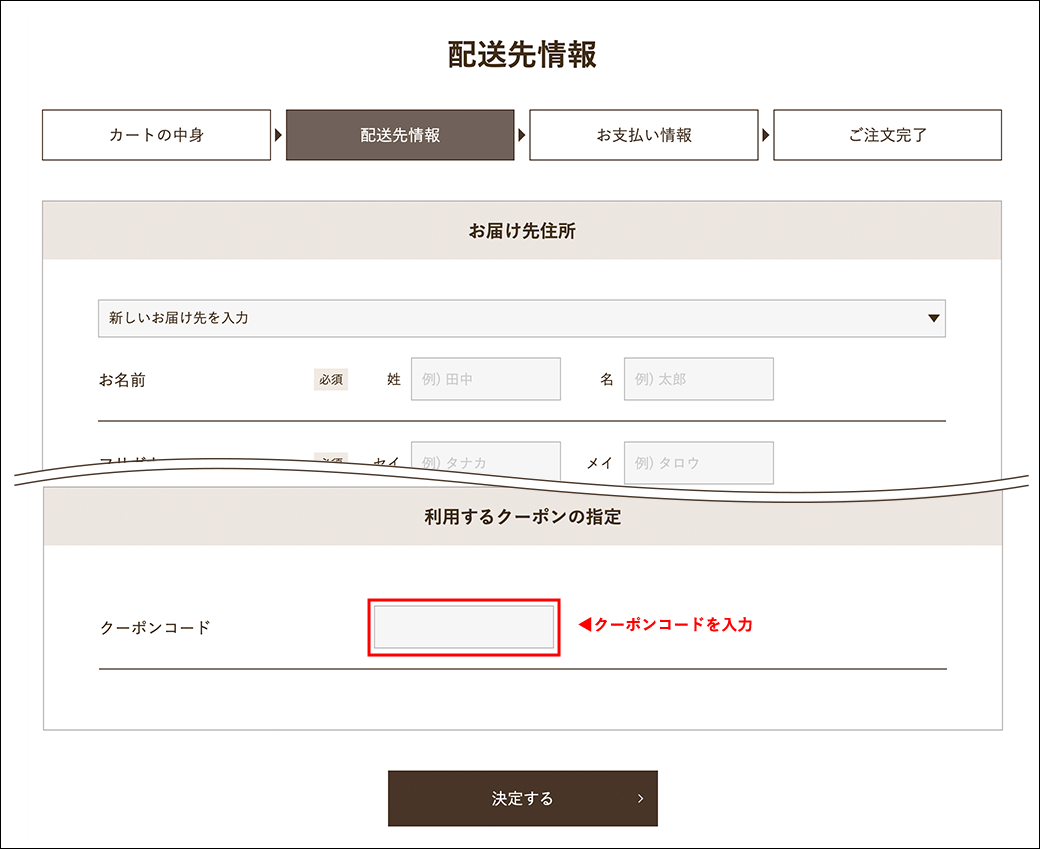
Task: Open the 新しいお届け先を入力 dropdown
Action: coord(520,317)
